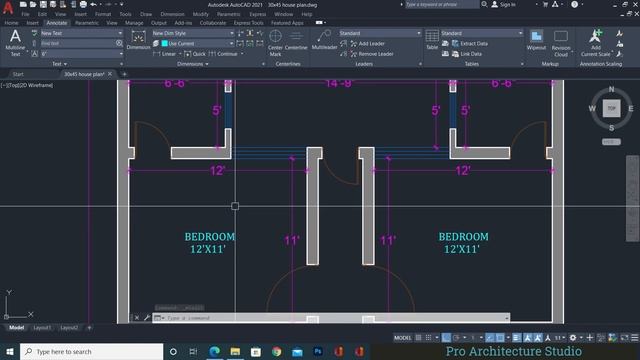Expand the Dimensions panel

[193, 64]
